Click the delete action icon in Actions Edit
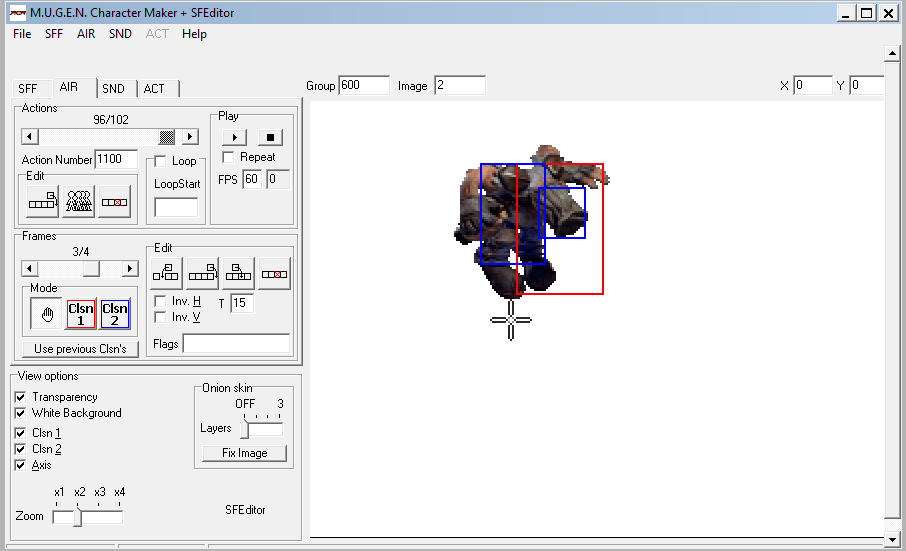This screenshot has width=906, height=551. point(114,201)
